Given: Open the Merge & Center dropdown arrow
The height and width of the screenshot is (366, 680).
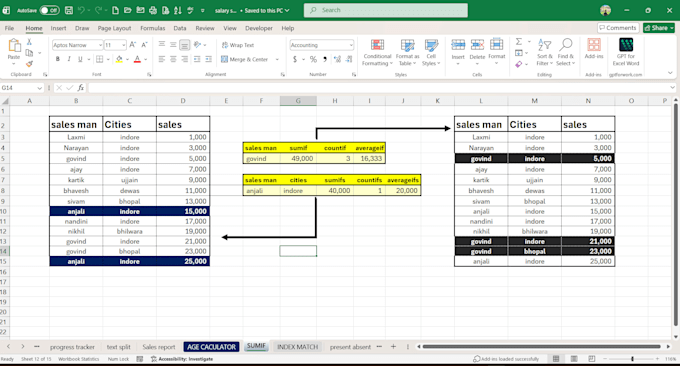Looking at the screenshot, I should (277, 59).
